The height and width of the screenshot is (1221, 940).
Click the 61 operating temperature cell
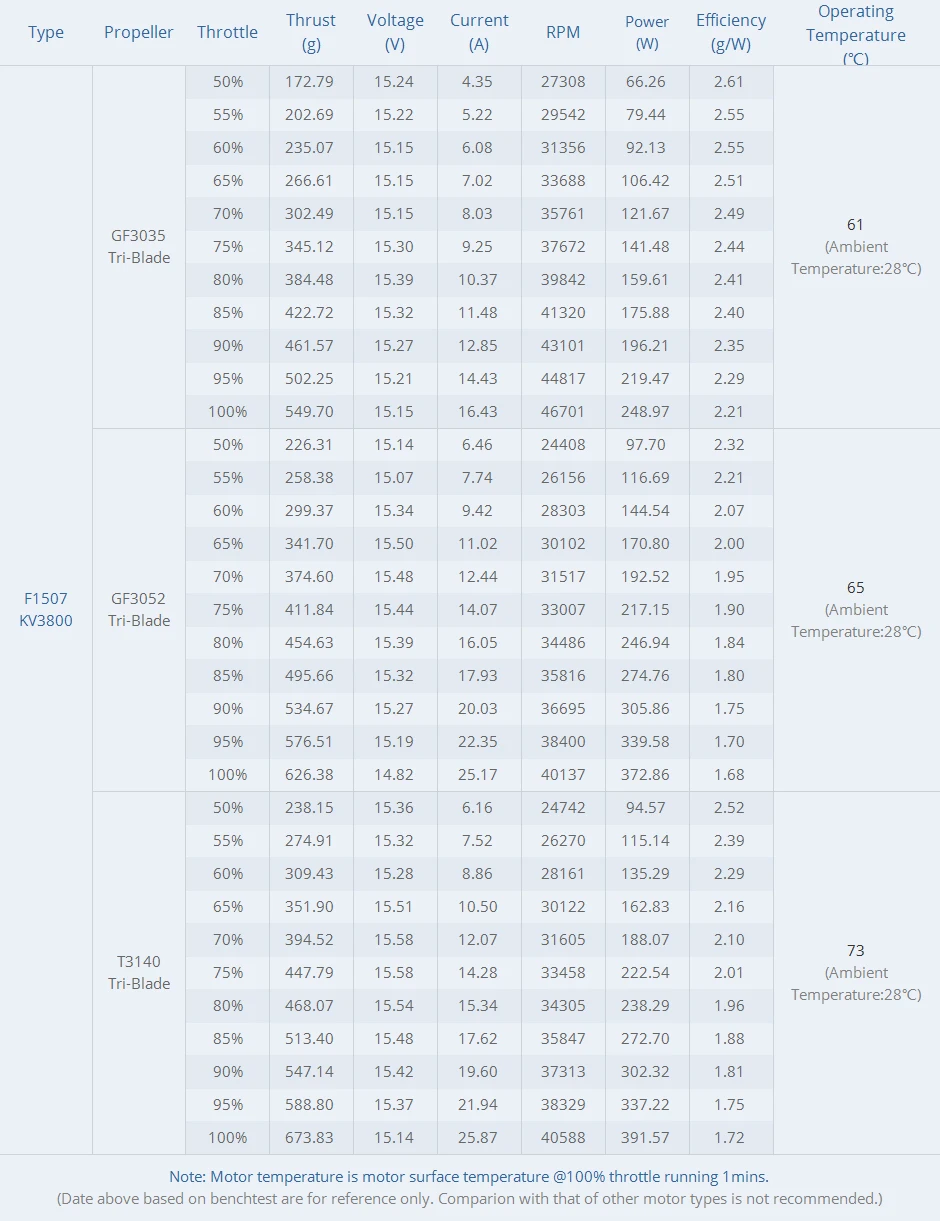855,246
